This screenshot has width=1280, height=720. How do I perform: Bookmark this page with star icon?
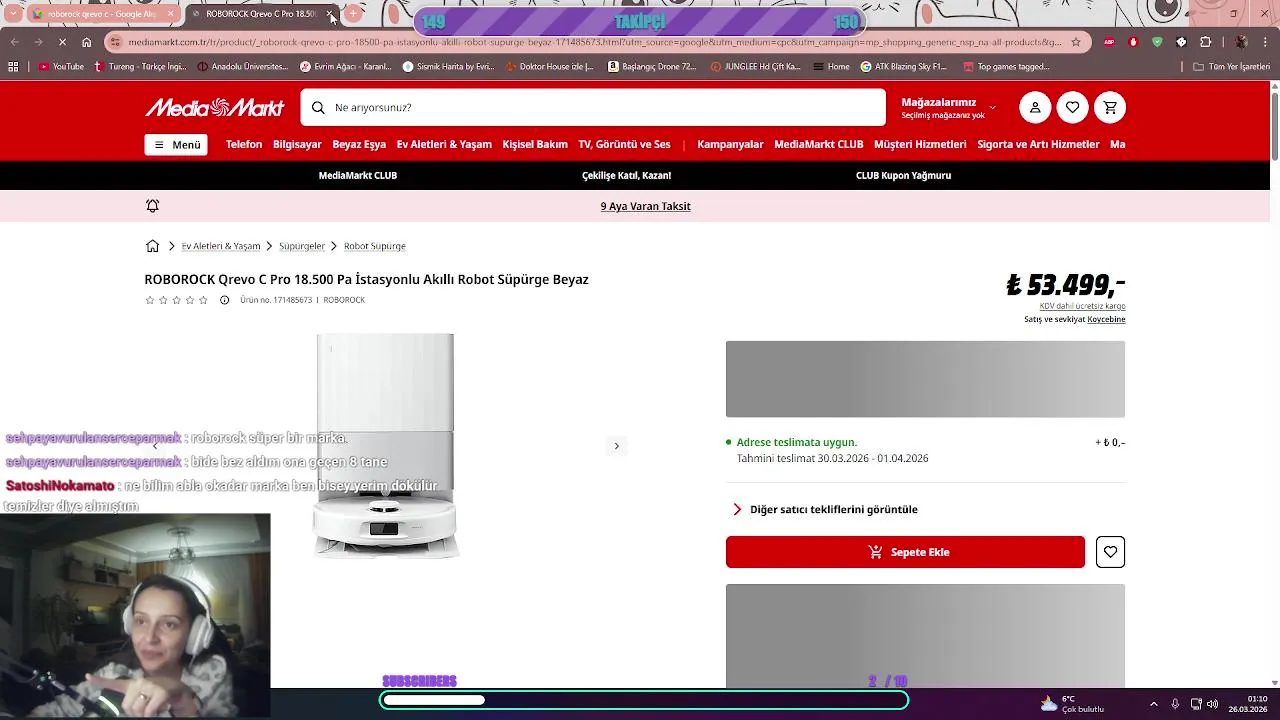[x=1076, y=42]
